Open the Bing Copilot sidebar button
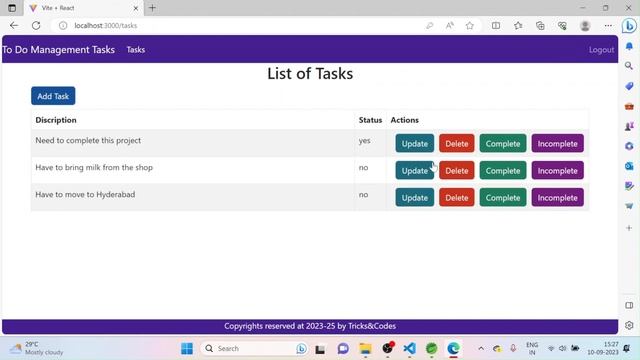640x360 pixels. click(x=629, y=25)
